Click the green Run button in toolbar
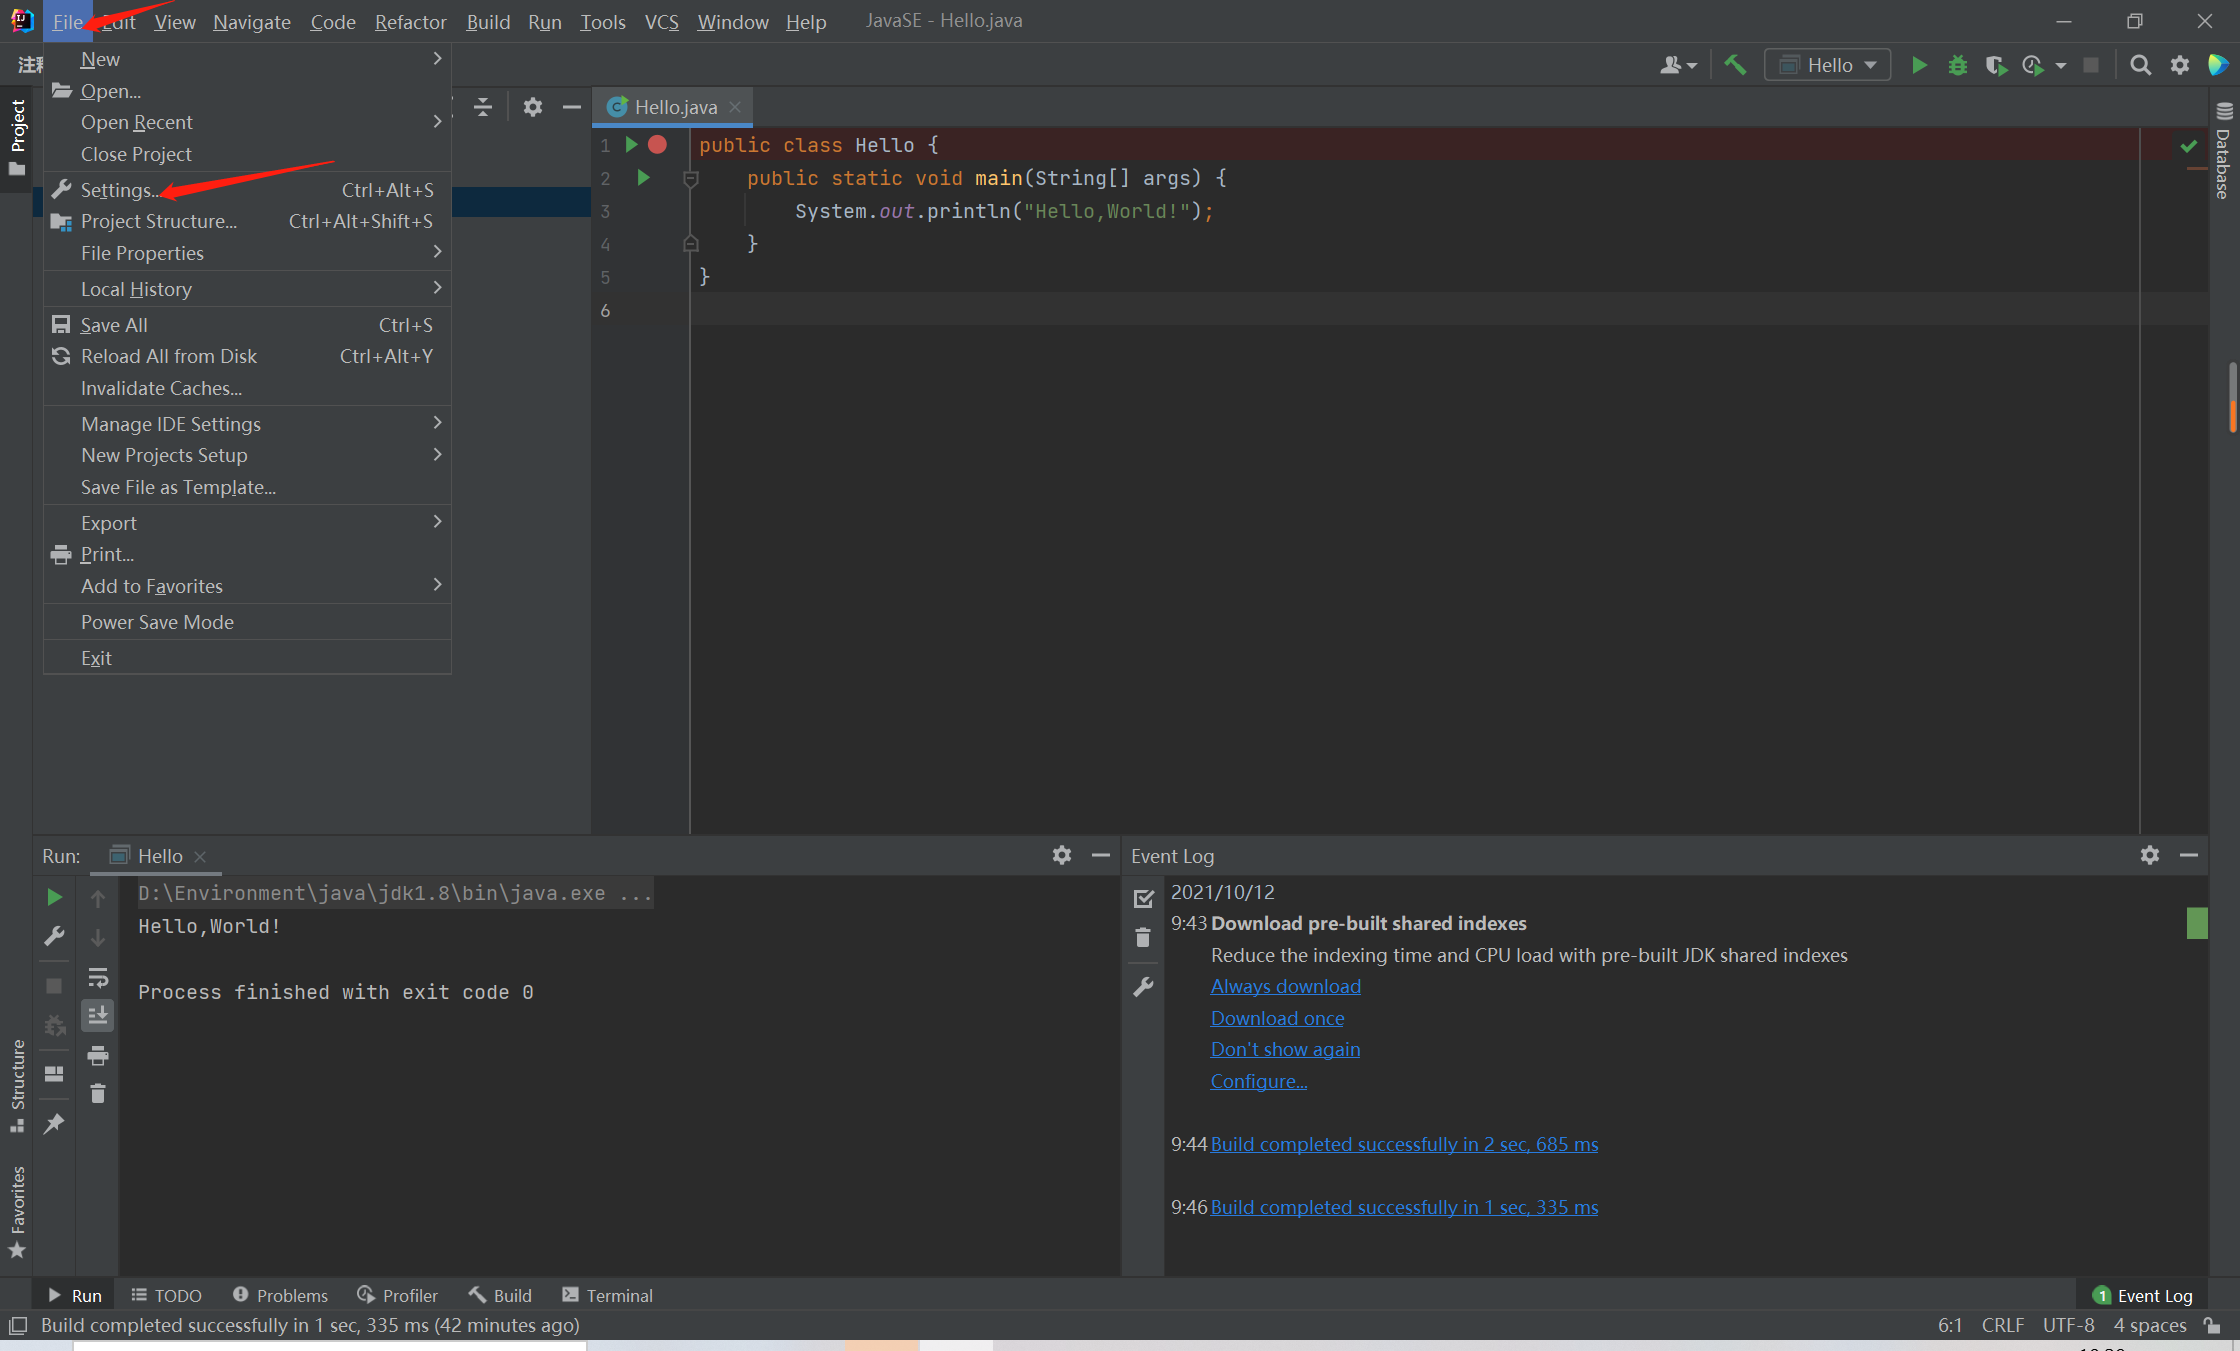The width and height of the screenshot is (2240, 1351). coord(1919,65)
